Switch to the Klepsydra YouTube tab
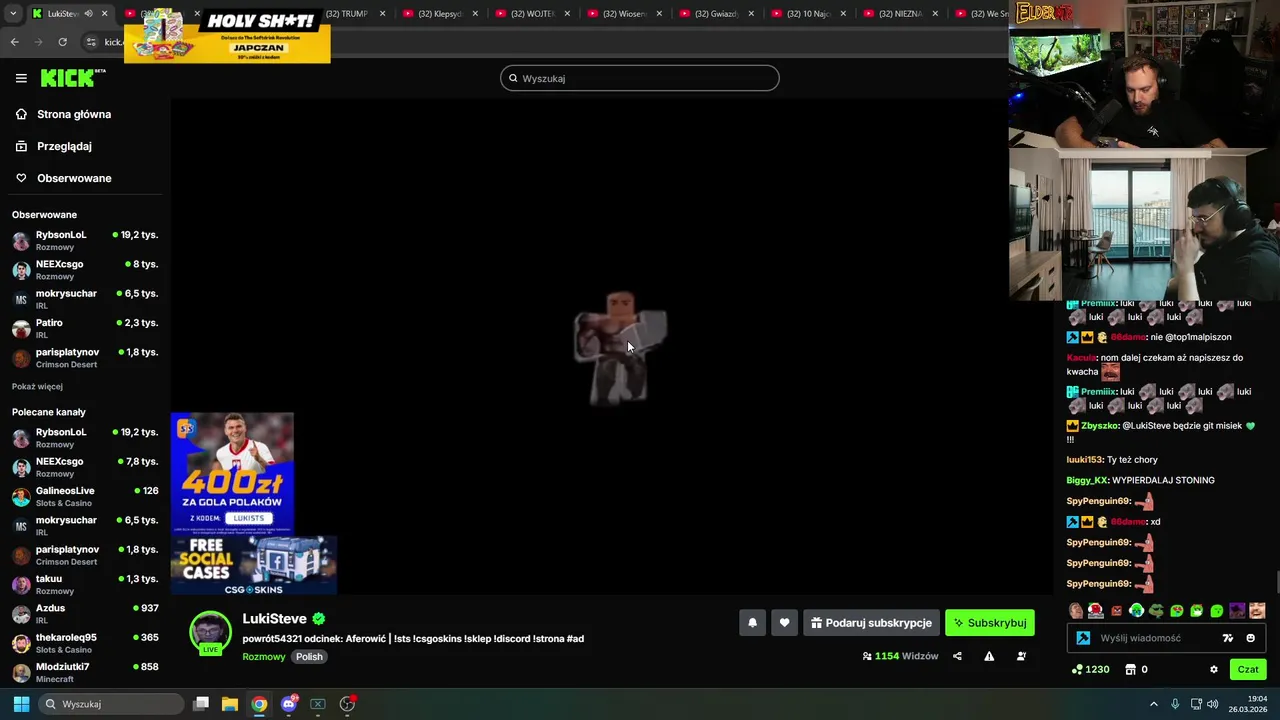 (440, 14)
